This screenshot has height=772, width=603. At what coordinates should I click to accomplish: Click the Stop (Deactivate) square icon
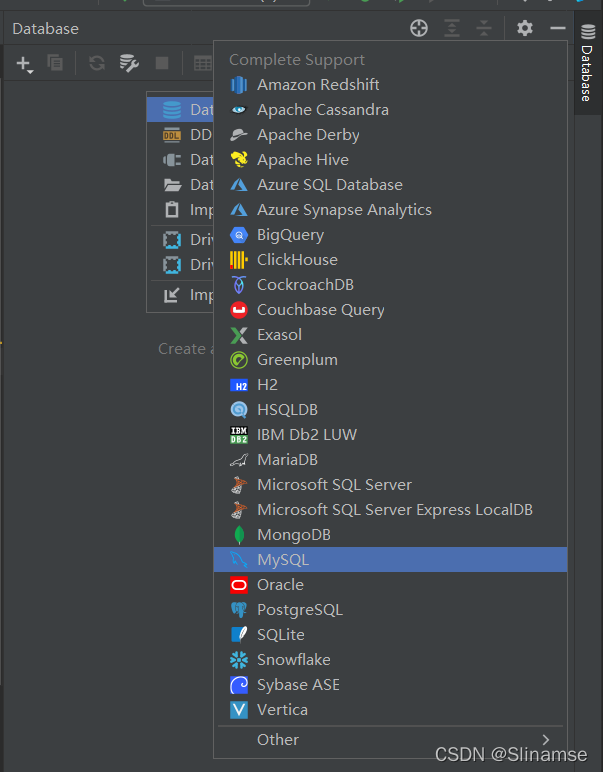coord(162,63)
